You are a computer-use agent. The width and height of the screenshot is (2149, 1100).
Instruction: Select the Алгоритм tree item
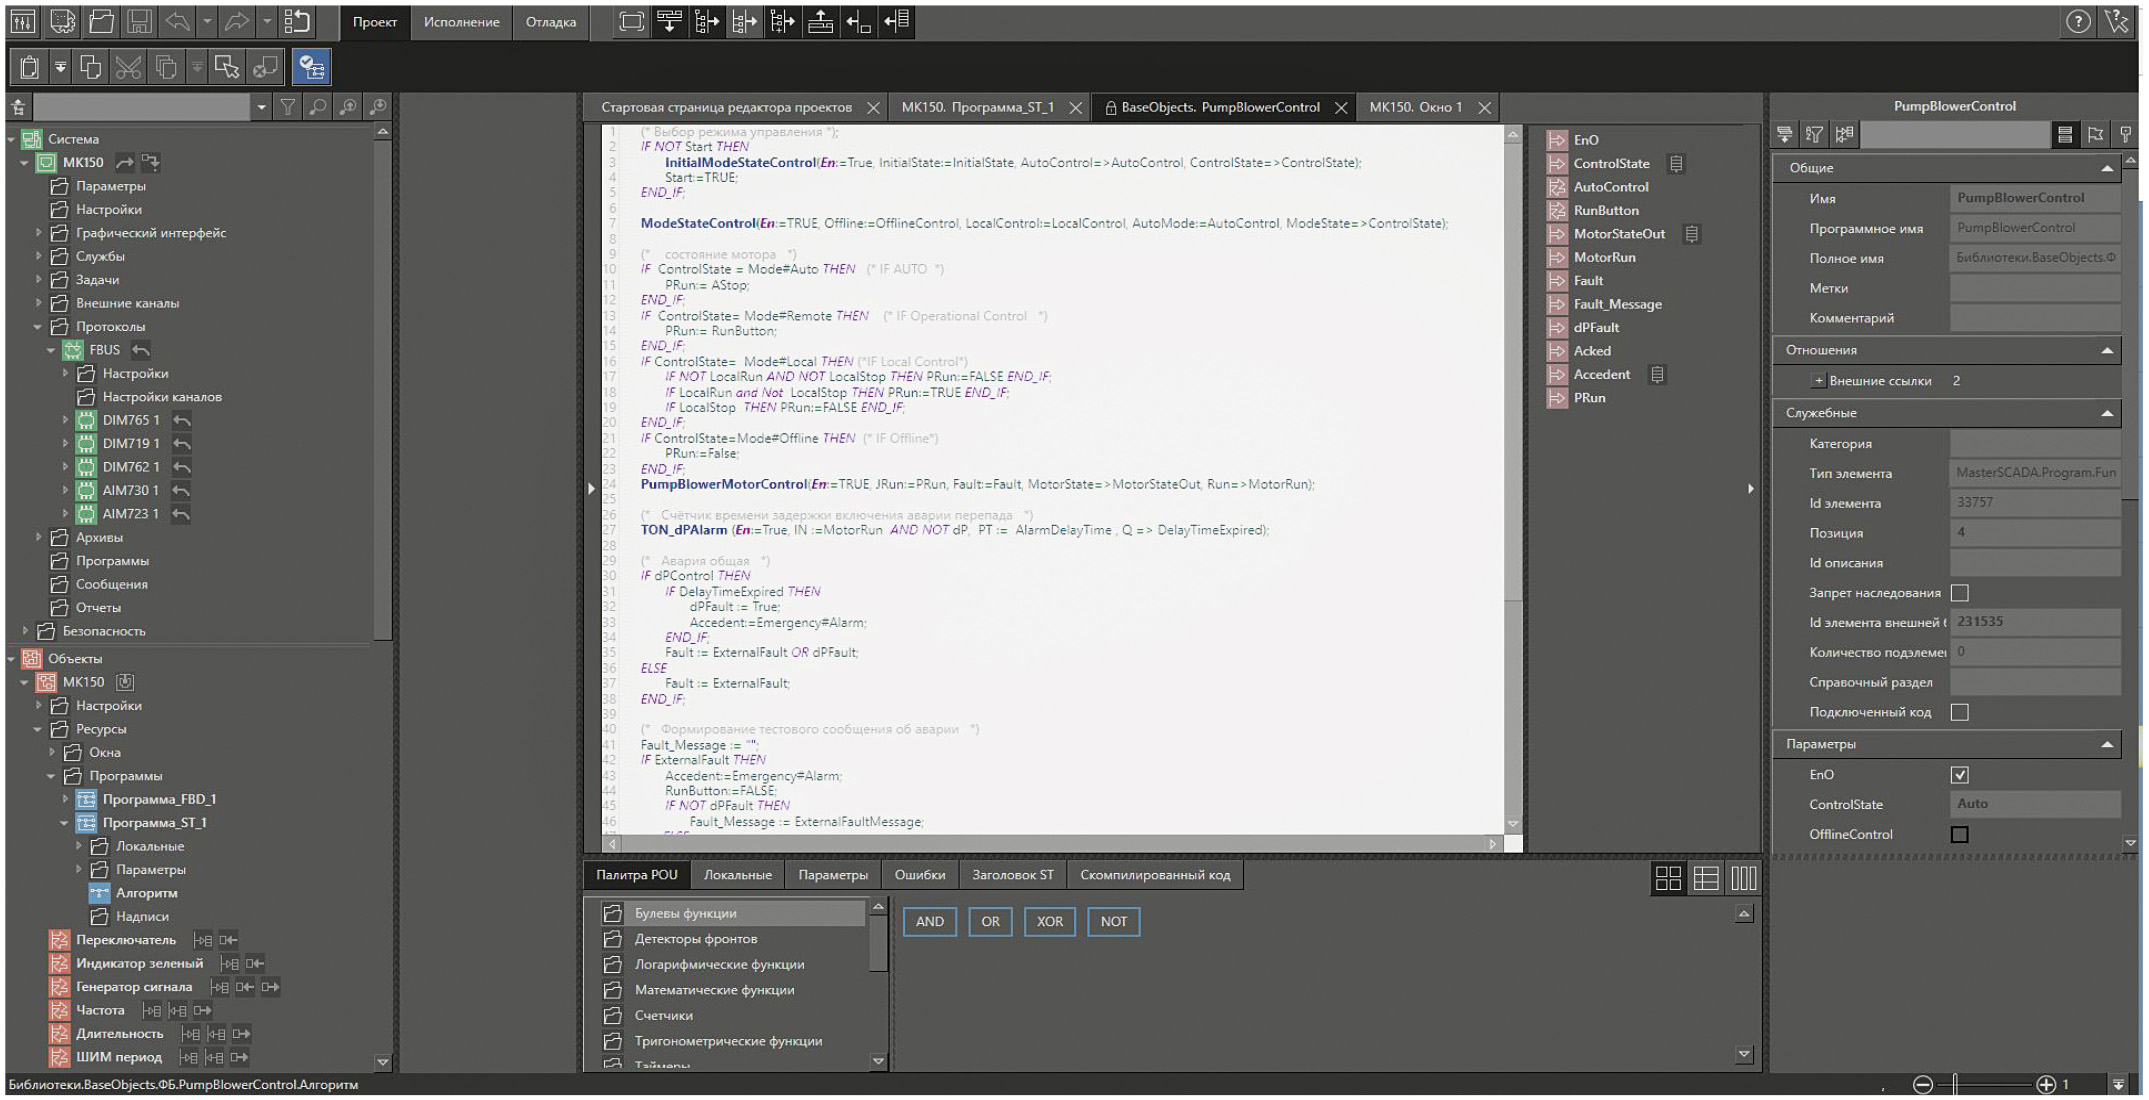pyautogui.click(x=146, y=893)
